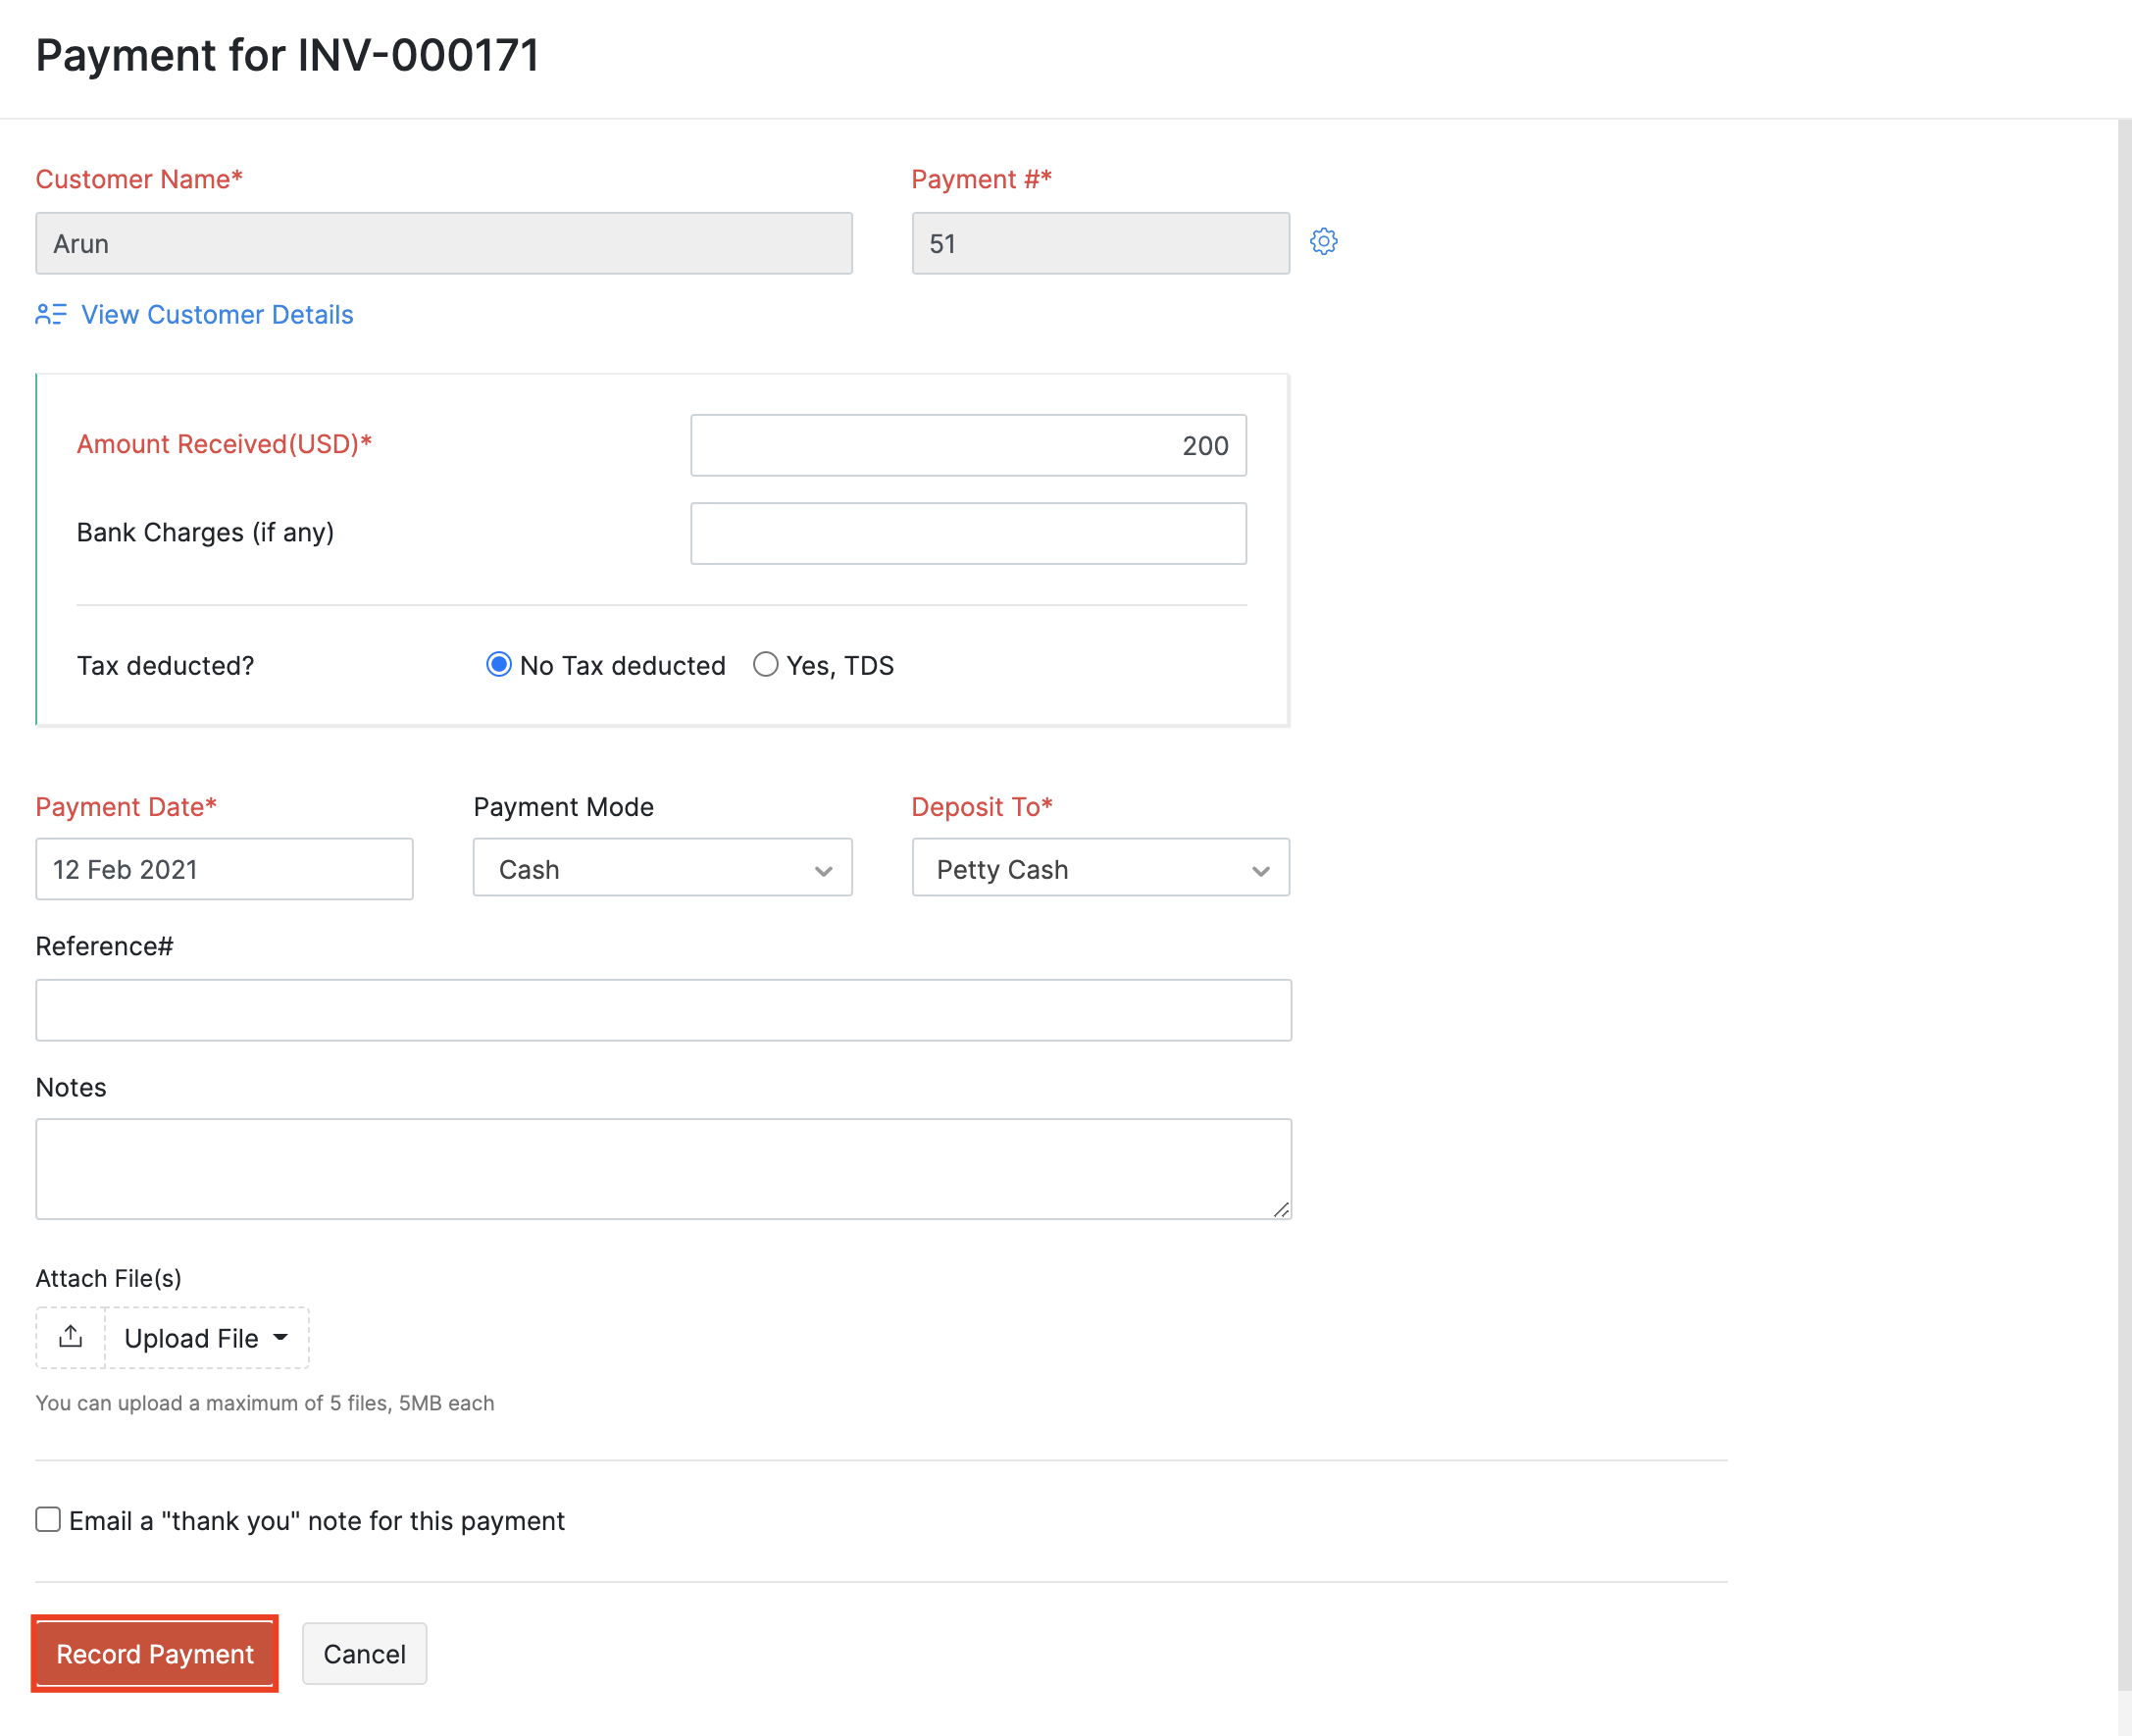Focus the Amount Received field

[x=967, y=445]
